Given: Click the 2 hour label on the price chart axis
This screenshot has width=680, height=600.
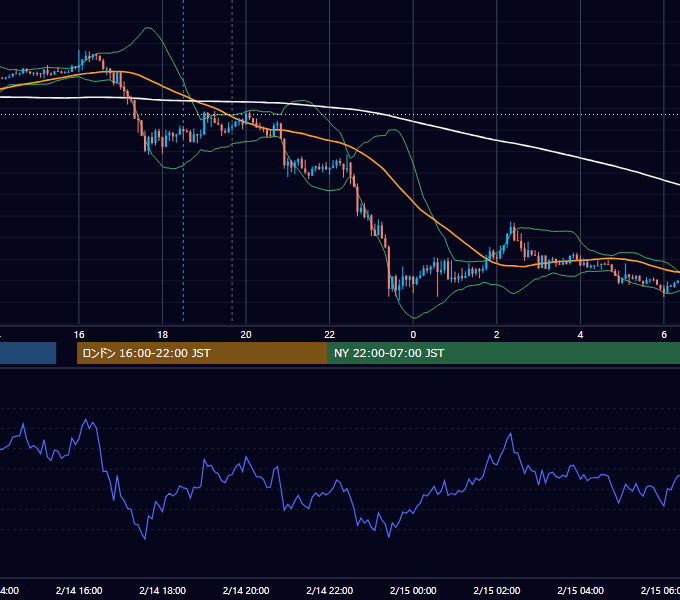Looking at the screenshot, I should [x=497, y=335].
